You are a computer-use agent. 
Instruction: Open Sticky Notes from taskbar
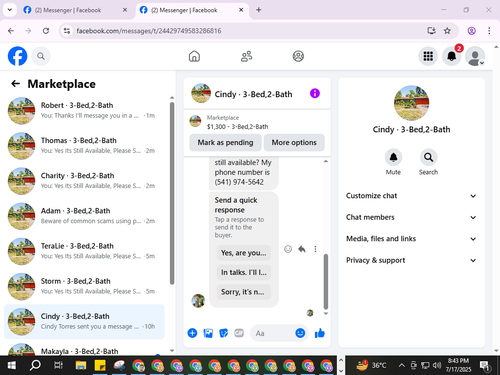tap(100, 365)
